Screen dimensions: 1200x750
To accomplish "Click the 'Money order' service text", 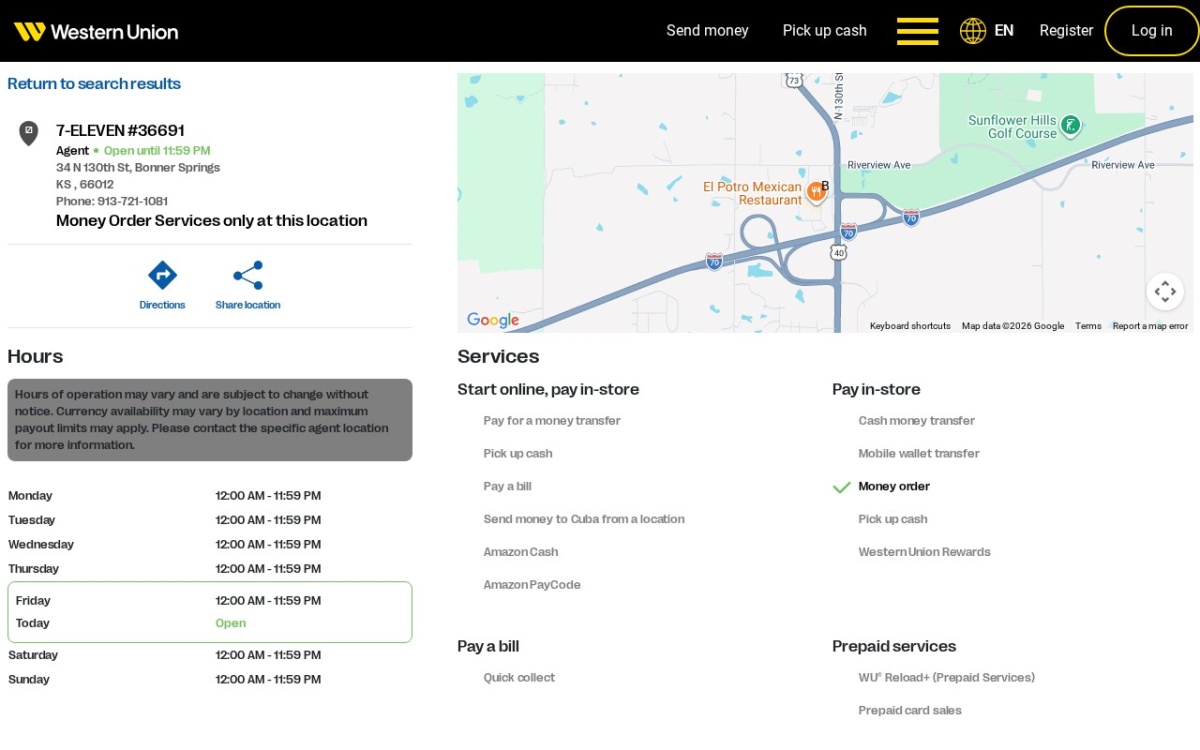I will point(894,487).
